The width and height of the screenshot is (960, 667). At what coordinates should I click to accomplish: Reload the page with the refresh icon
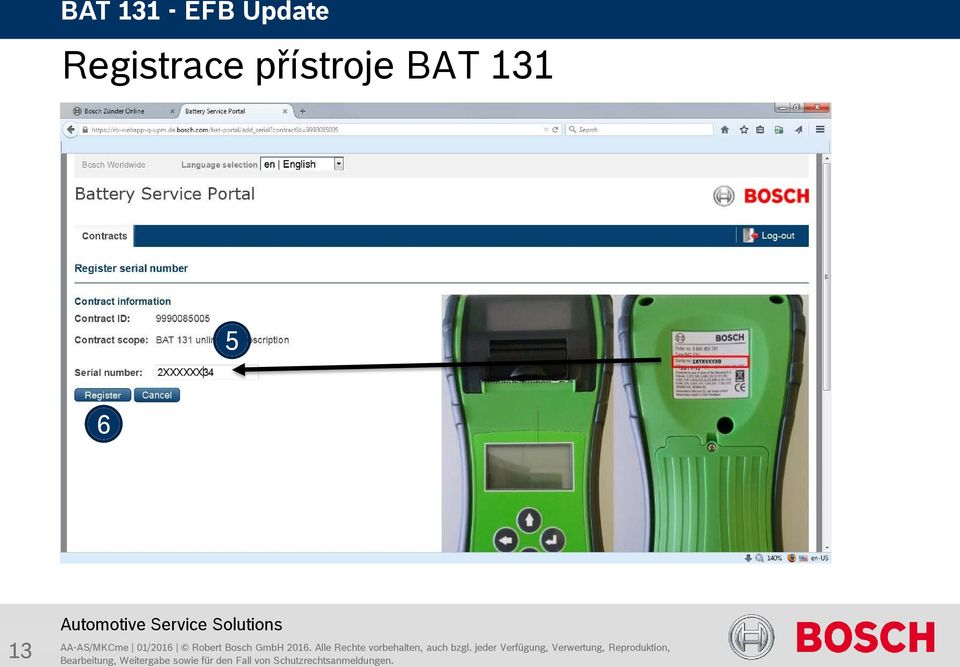pos(555,130)
